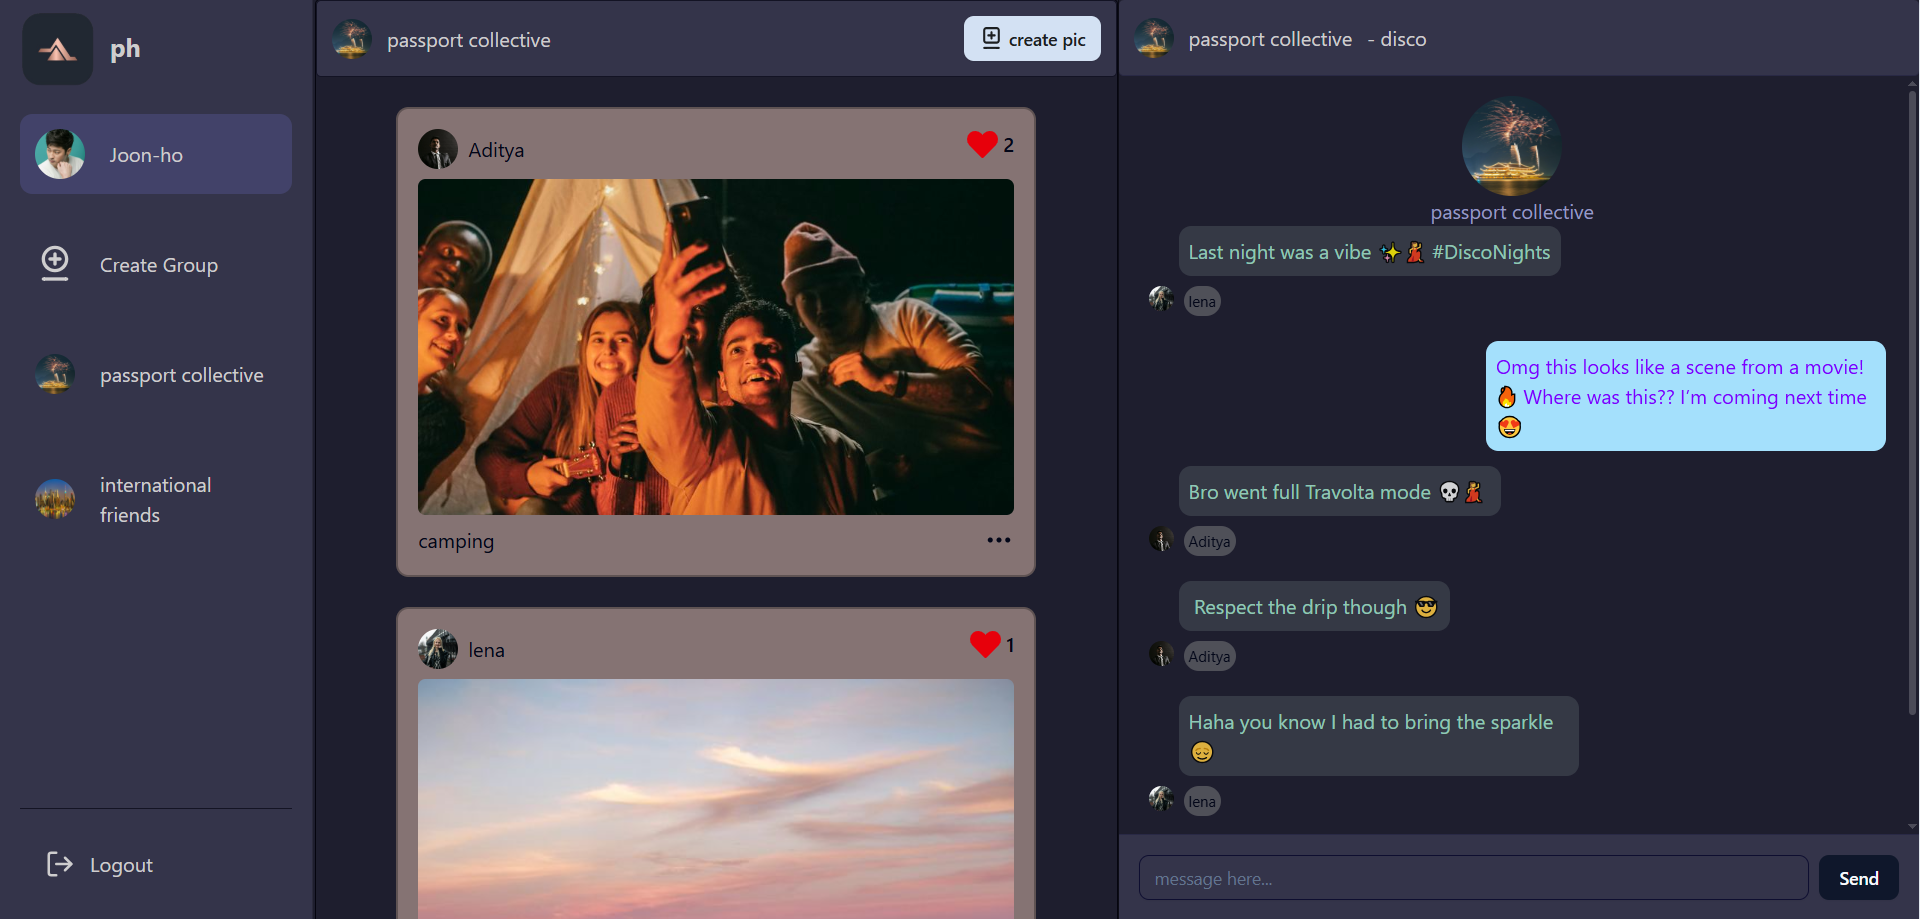Open three-dots menu on camping post
The width and height of the screenshot is (1920, 919).
(x=999, y=540)
